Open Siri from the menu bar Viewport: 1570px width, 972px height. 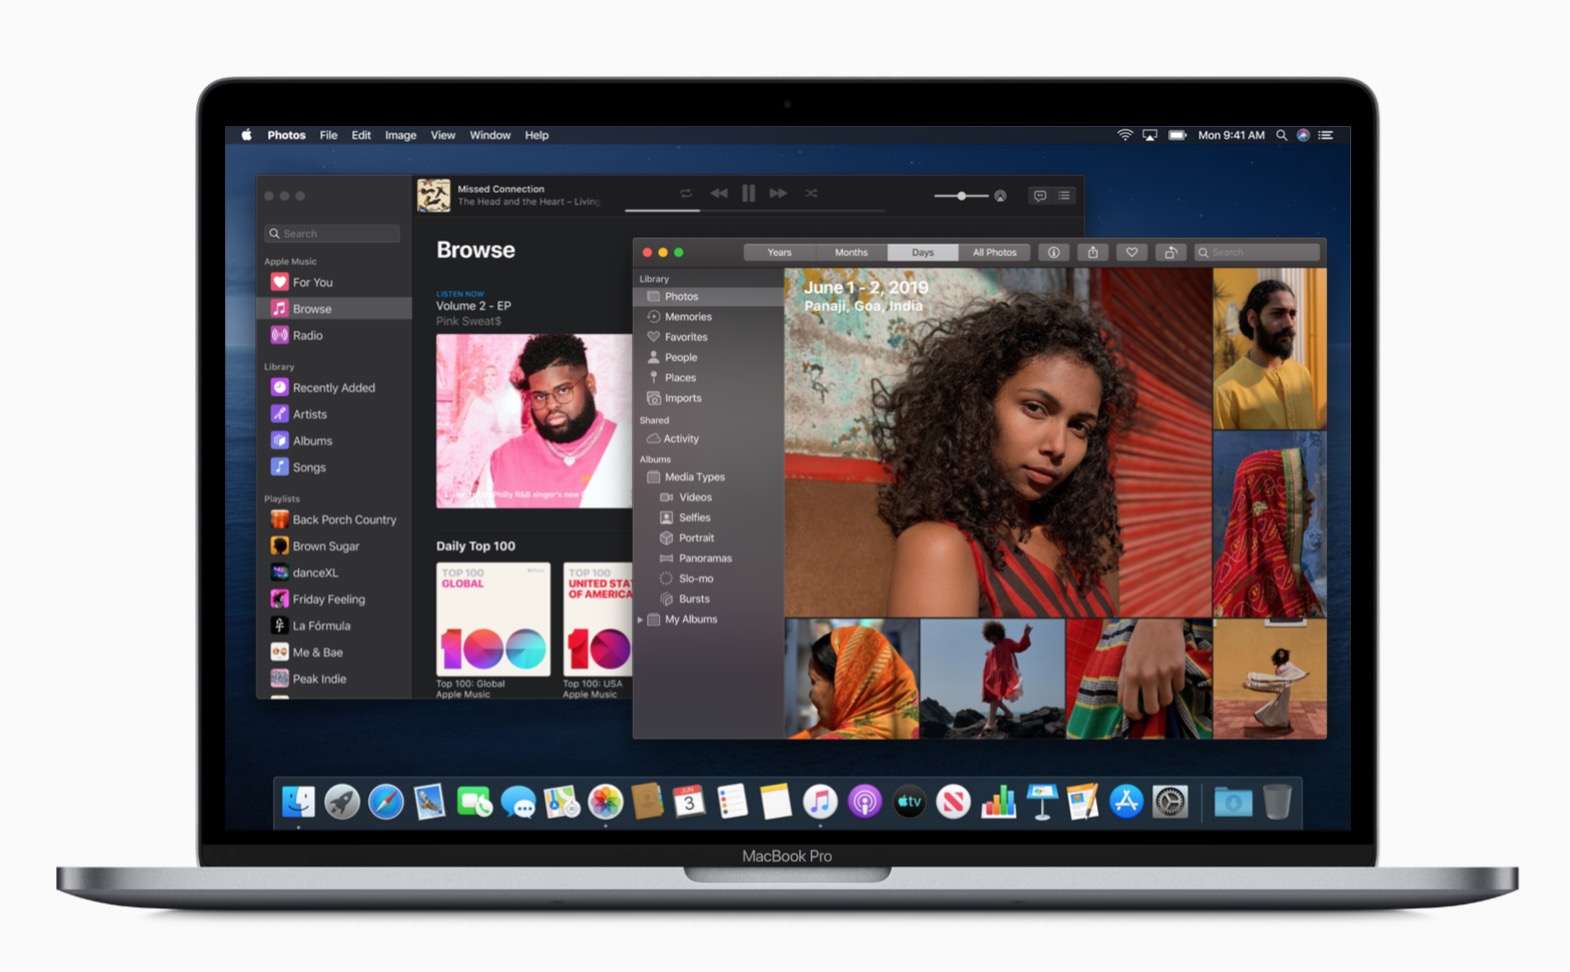tap(1303, 135)
